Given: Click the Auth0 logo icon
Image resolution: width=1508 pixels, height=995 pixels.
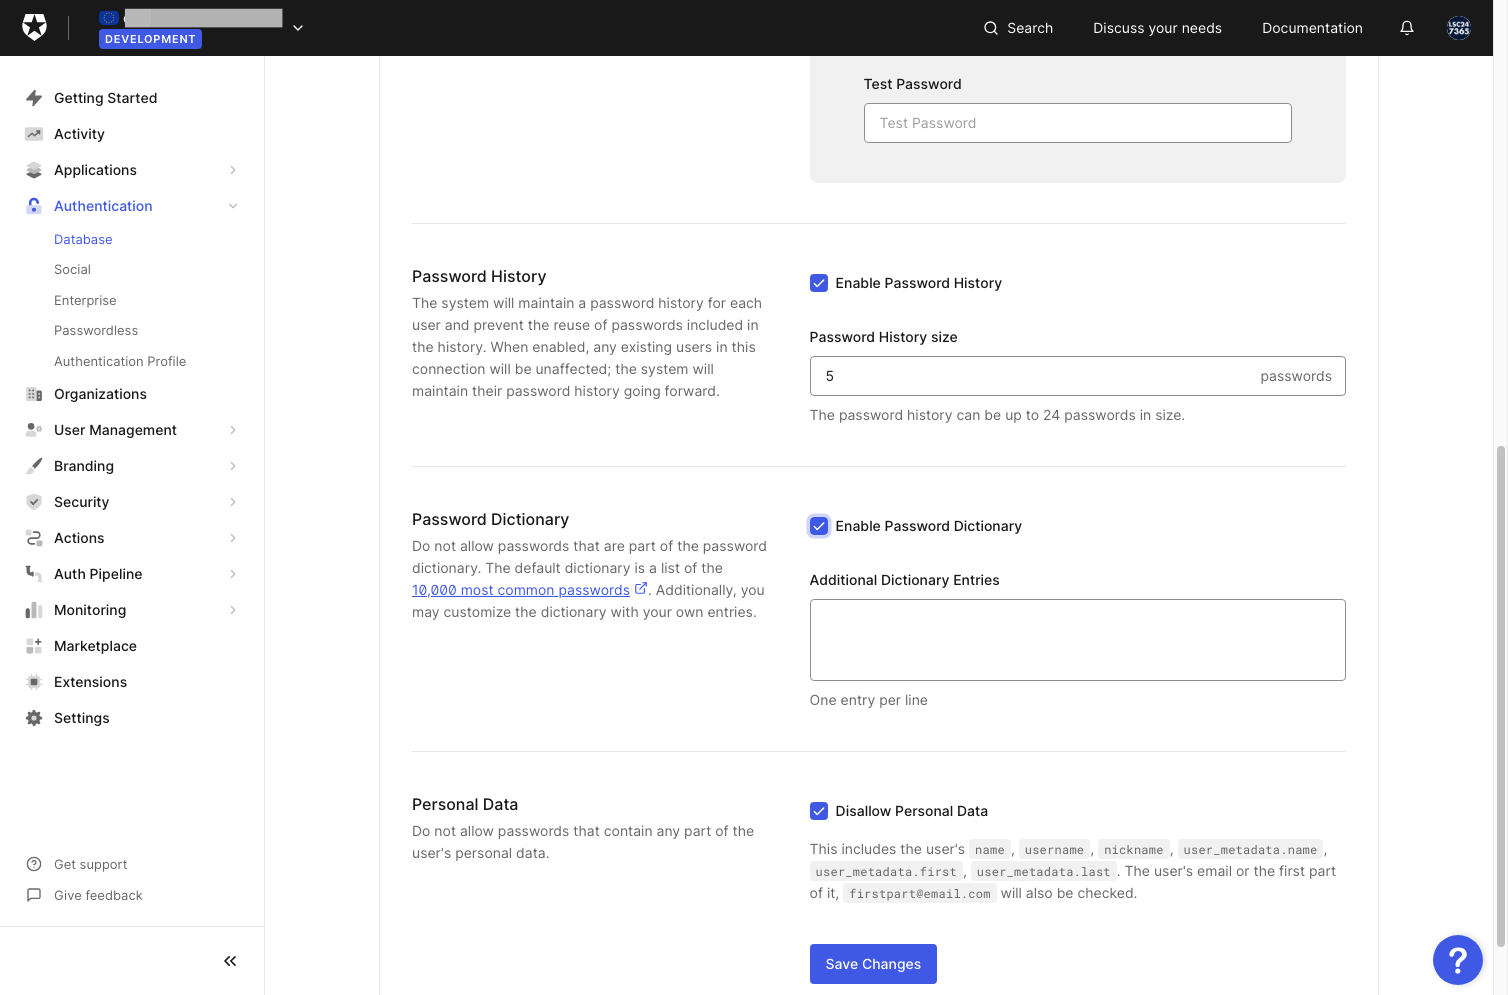Looking at the screenshot, I should pyautogui.click(x=34, y=27).
